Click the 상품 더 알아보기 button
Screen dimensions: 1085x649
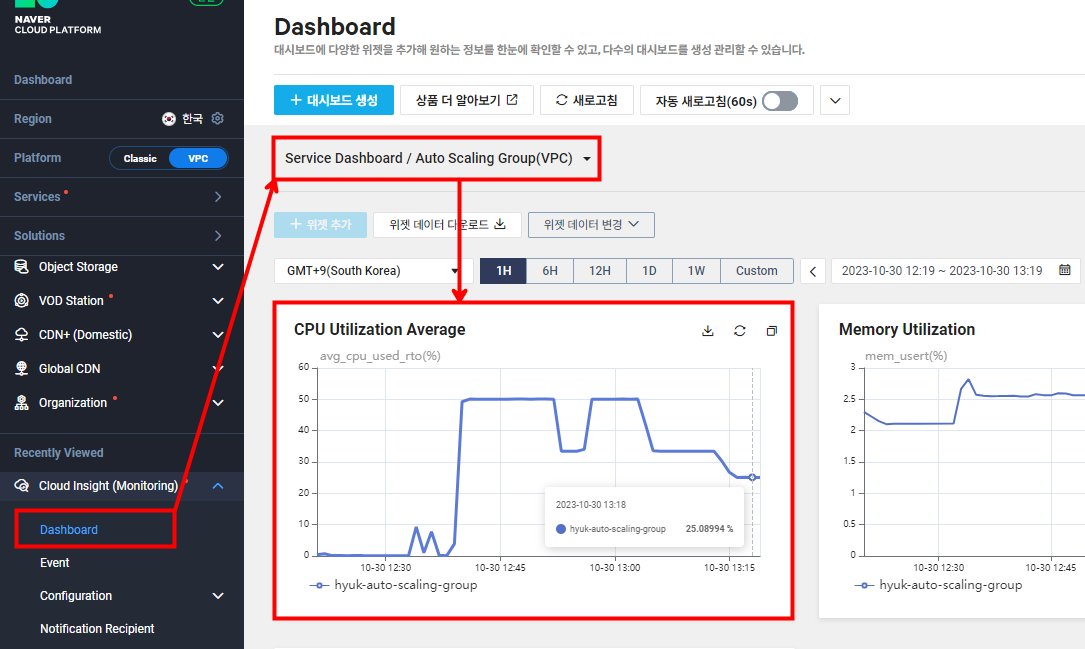point(467,100)
